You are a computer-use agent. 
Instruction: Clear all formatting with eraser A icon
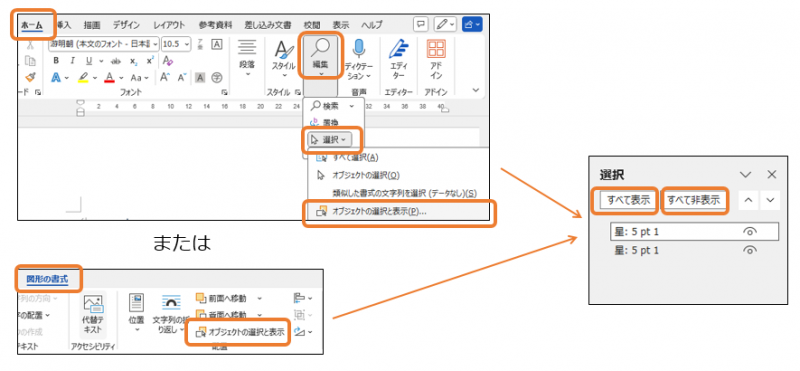[x=167, y=61]
